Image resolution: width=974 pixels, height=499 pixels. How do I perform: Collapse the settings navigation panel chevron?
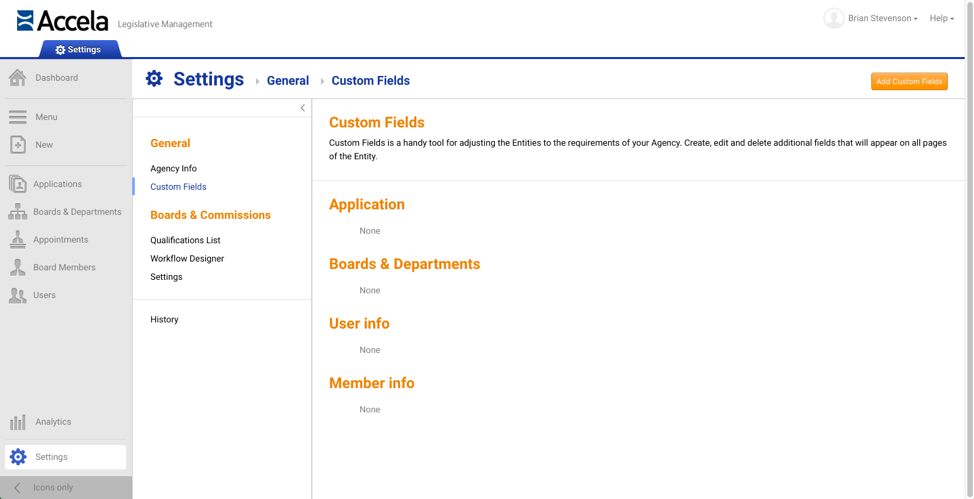tap(303, 108)
